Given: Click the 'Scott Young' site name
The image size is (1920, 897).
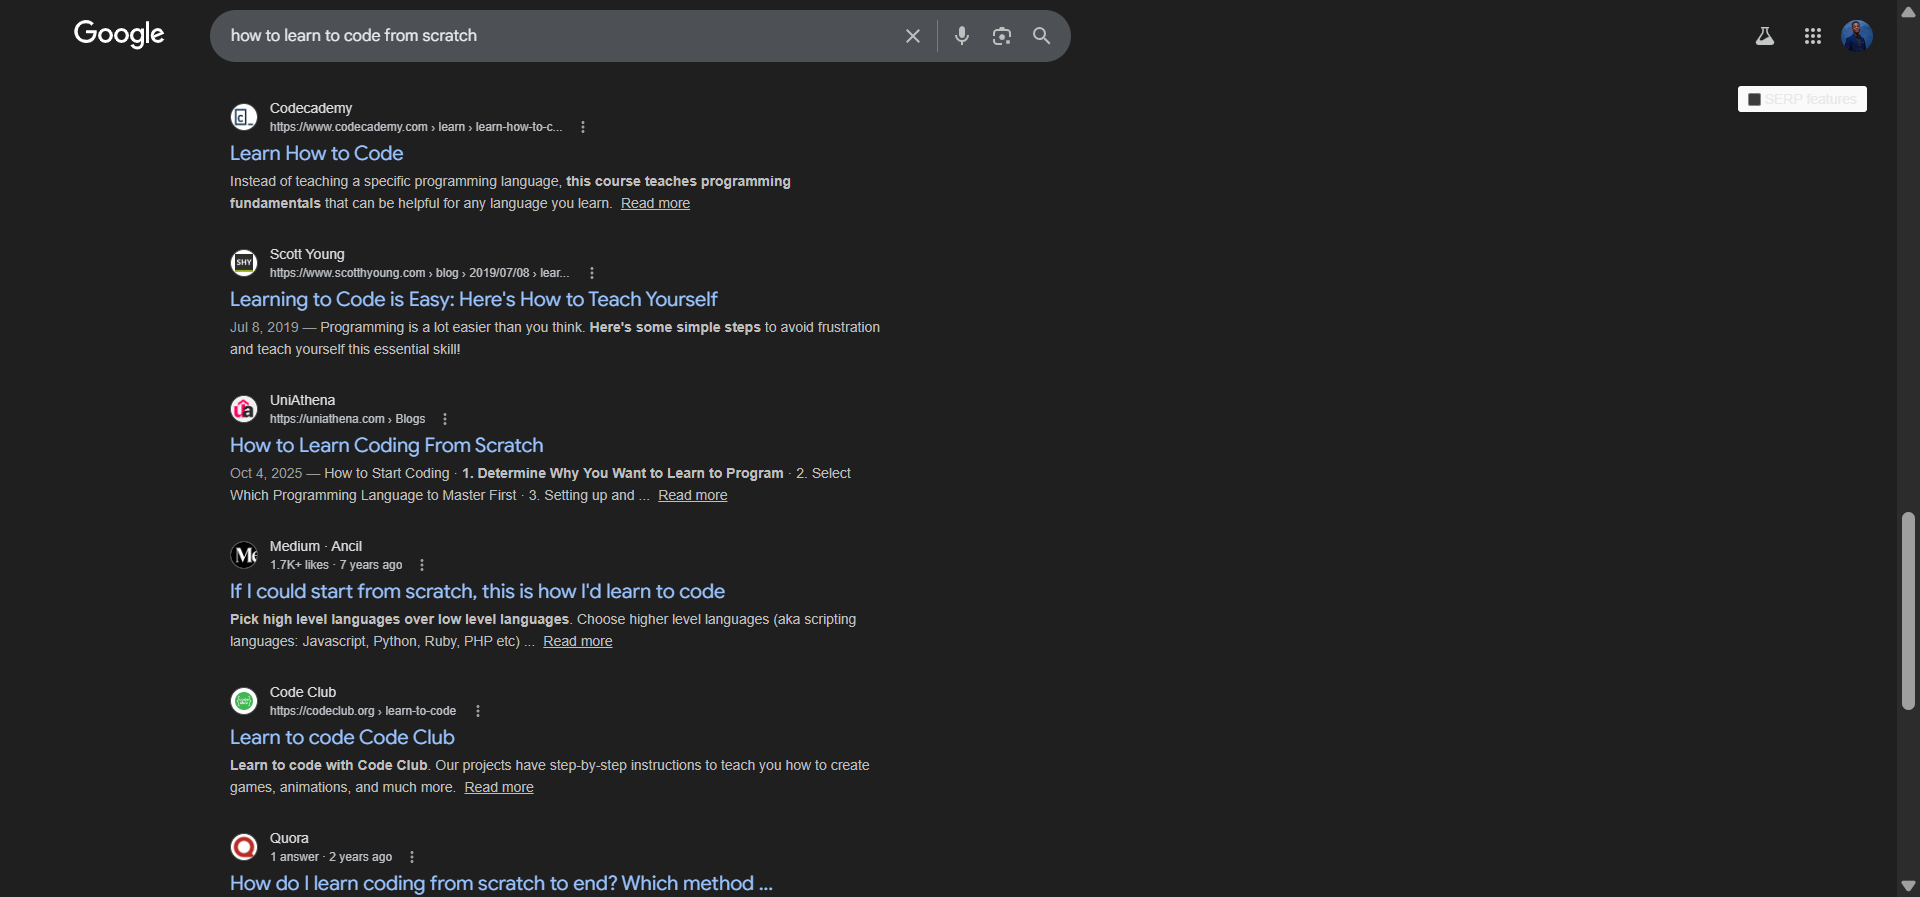Looking at the screenshot, I should (x=307, y=254).
